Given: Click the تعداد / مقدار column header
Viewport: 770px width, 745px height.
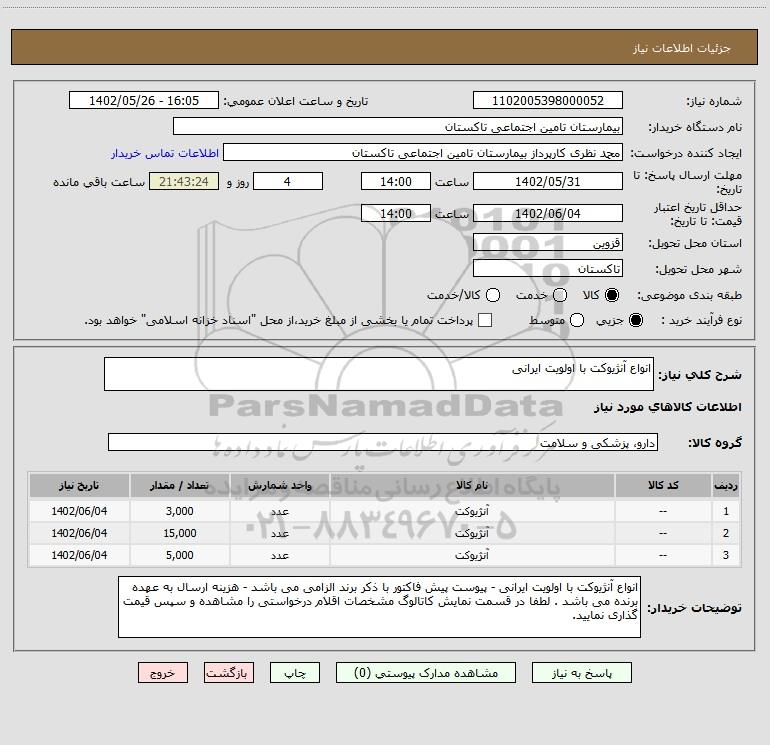Looking at the screenshot, I should point(180,486).
